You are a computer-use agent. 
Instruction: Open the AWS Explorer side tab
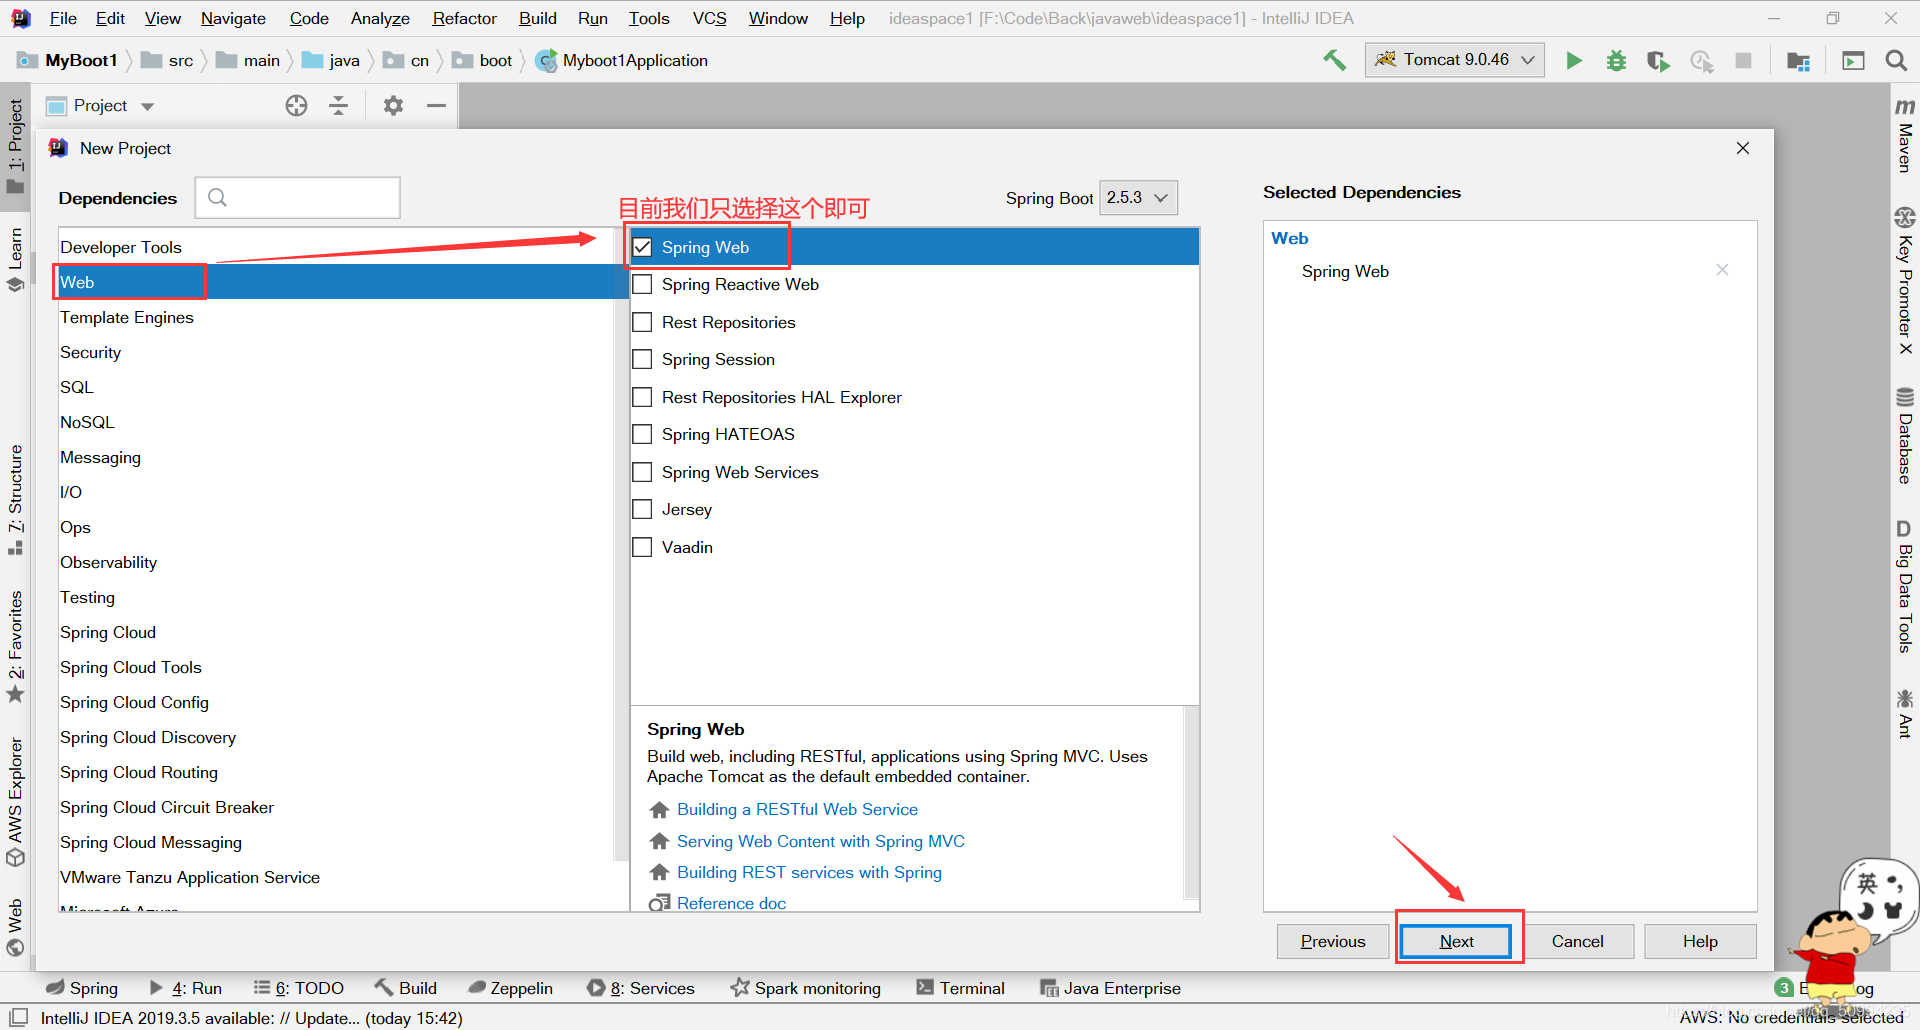(15, 802)
